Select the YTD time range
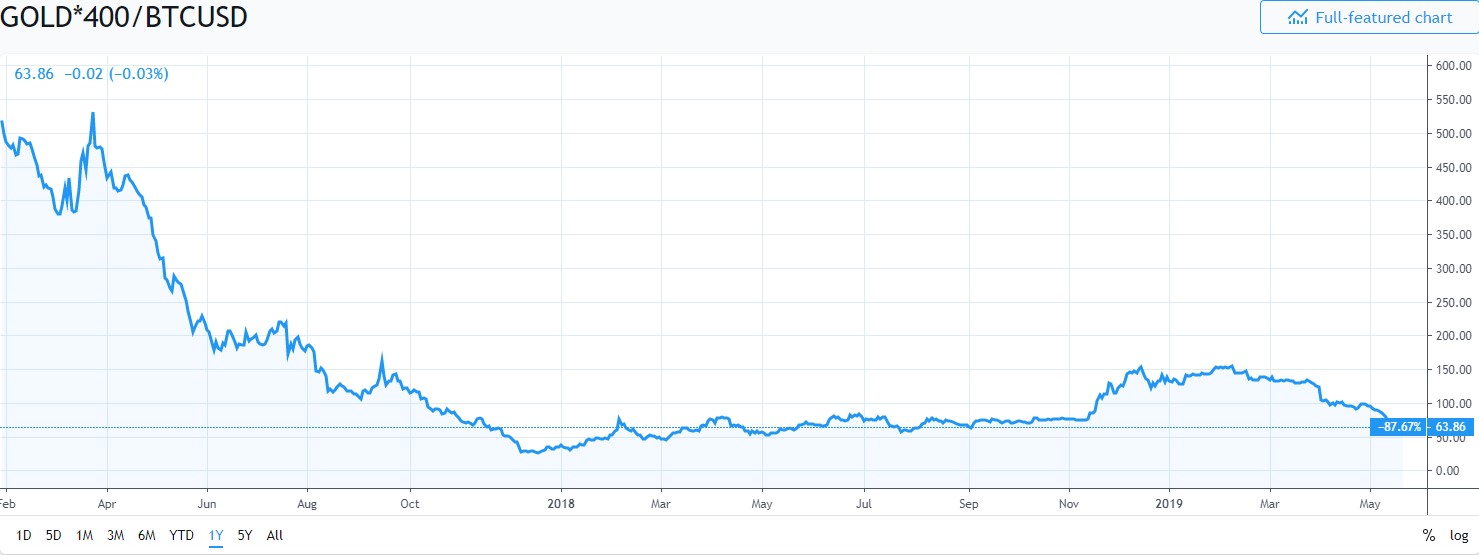The height and width of the screenshot is (555, 1479). pyautogui.click(x=181, y=535)
